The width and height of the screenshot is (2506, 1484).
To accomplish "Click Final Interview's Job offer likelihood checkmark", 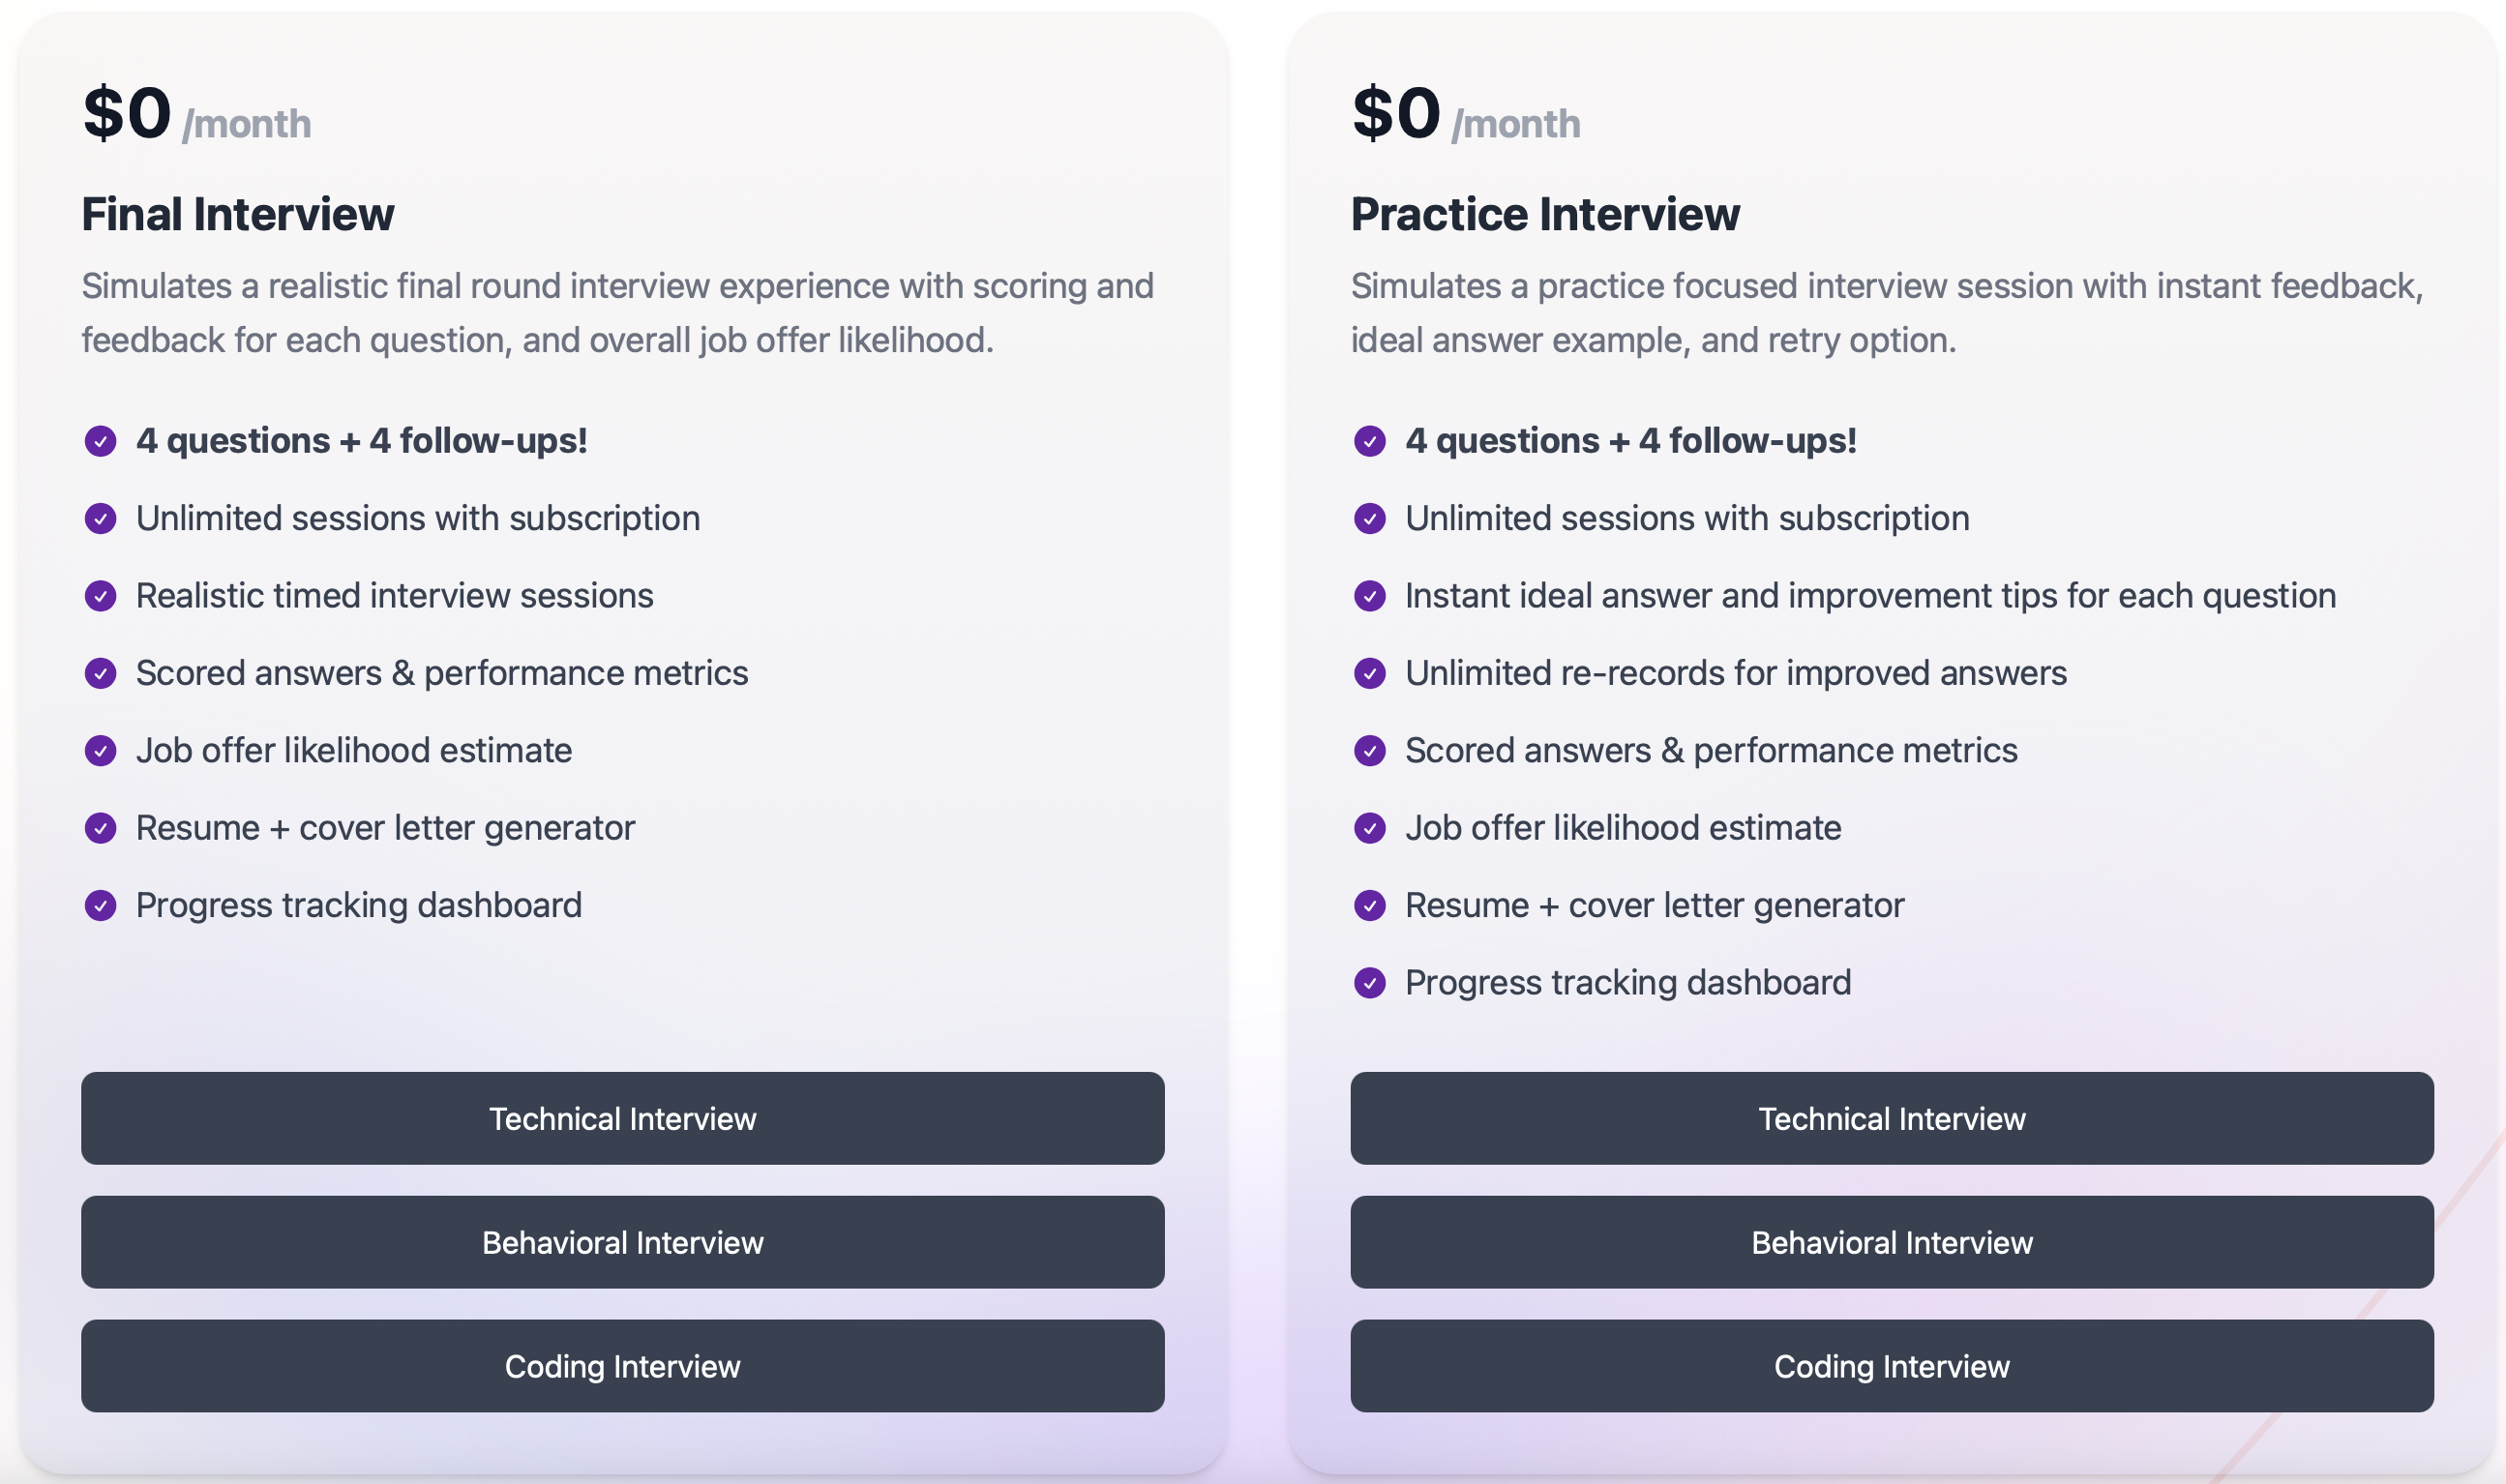I will click(100, 751).
